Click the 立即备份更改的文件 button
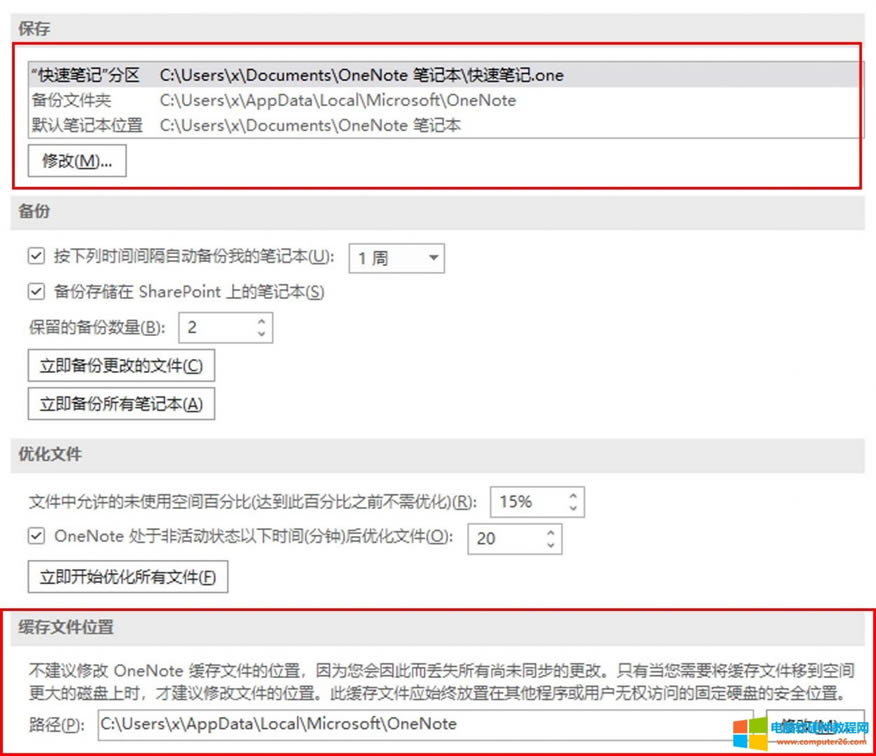Viewport: 876px width, 756px height. pos(121,366)
